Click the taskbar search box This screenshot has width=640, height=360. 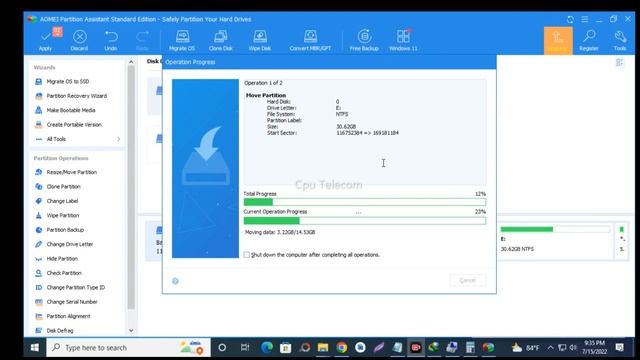(x=128, y=348)
